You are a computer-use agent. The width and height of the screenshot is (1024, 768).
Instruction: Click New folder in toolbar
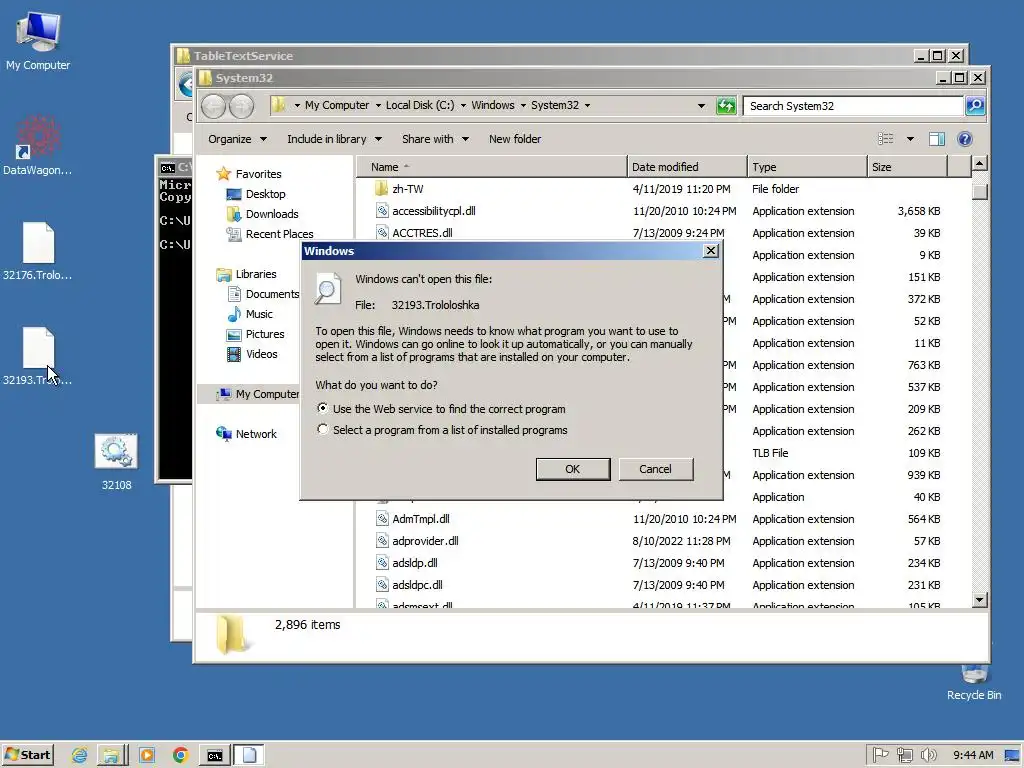click(x=515, y=139)
